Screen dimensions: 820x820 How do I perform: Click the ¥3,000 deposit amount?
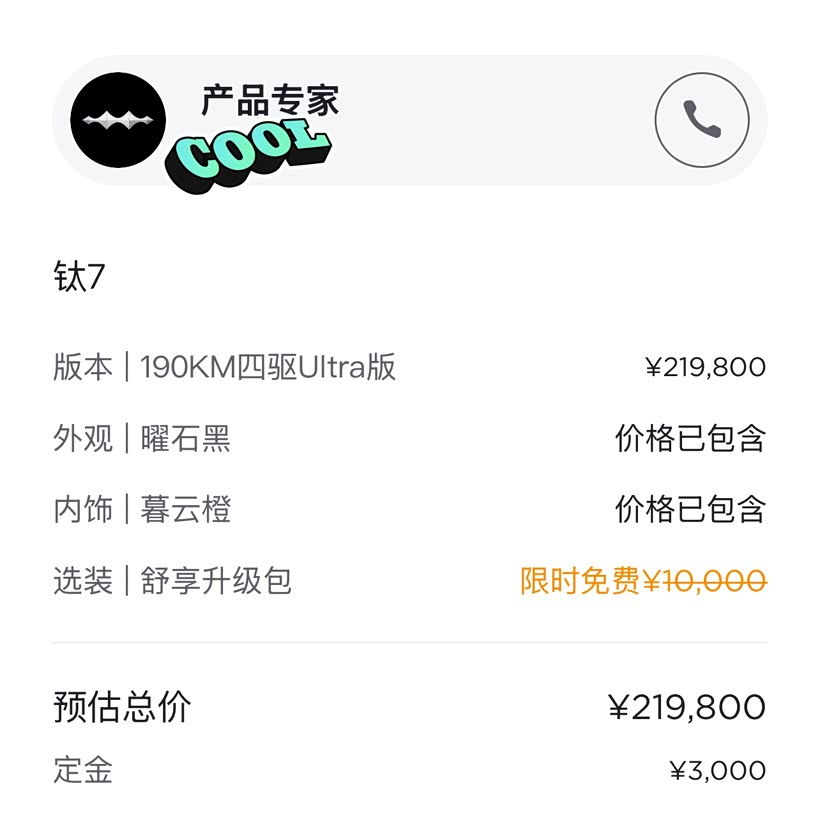(x=717, y=770)
